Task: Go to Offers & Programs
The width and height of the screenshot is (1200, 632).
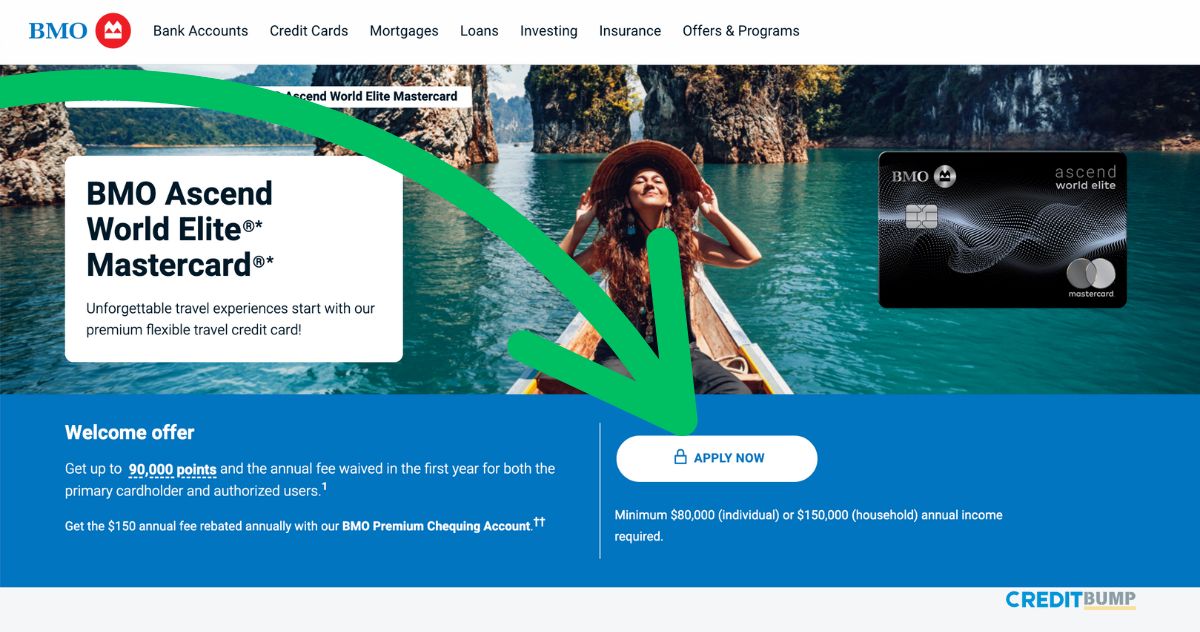Action: point(741,31)
